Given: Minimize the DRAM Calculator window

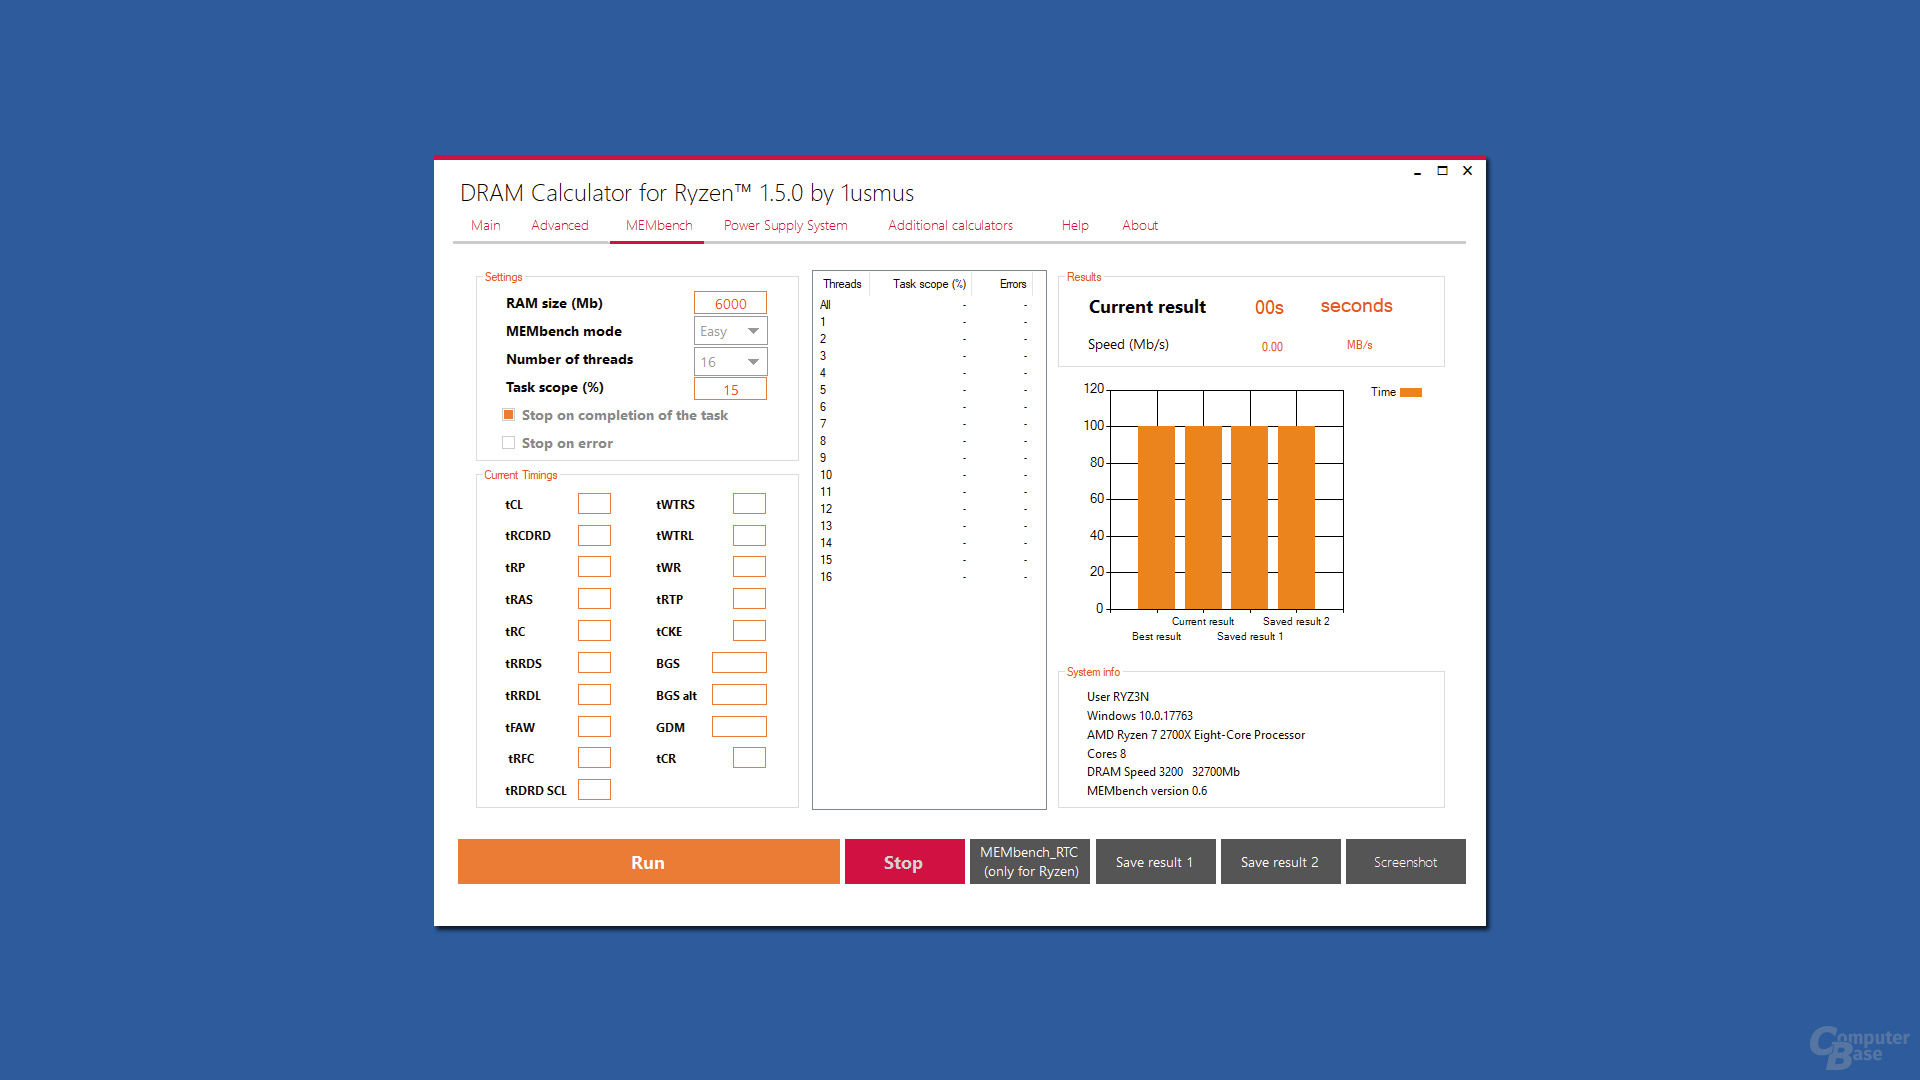Looking at the screenshot, I should tap(1417, 171).
